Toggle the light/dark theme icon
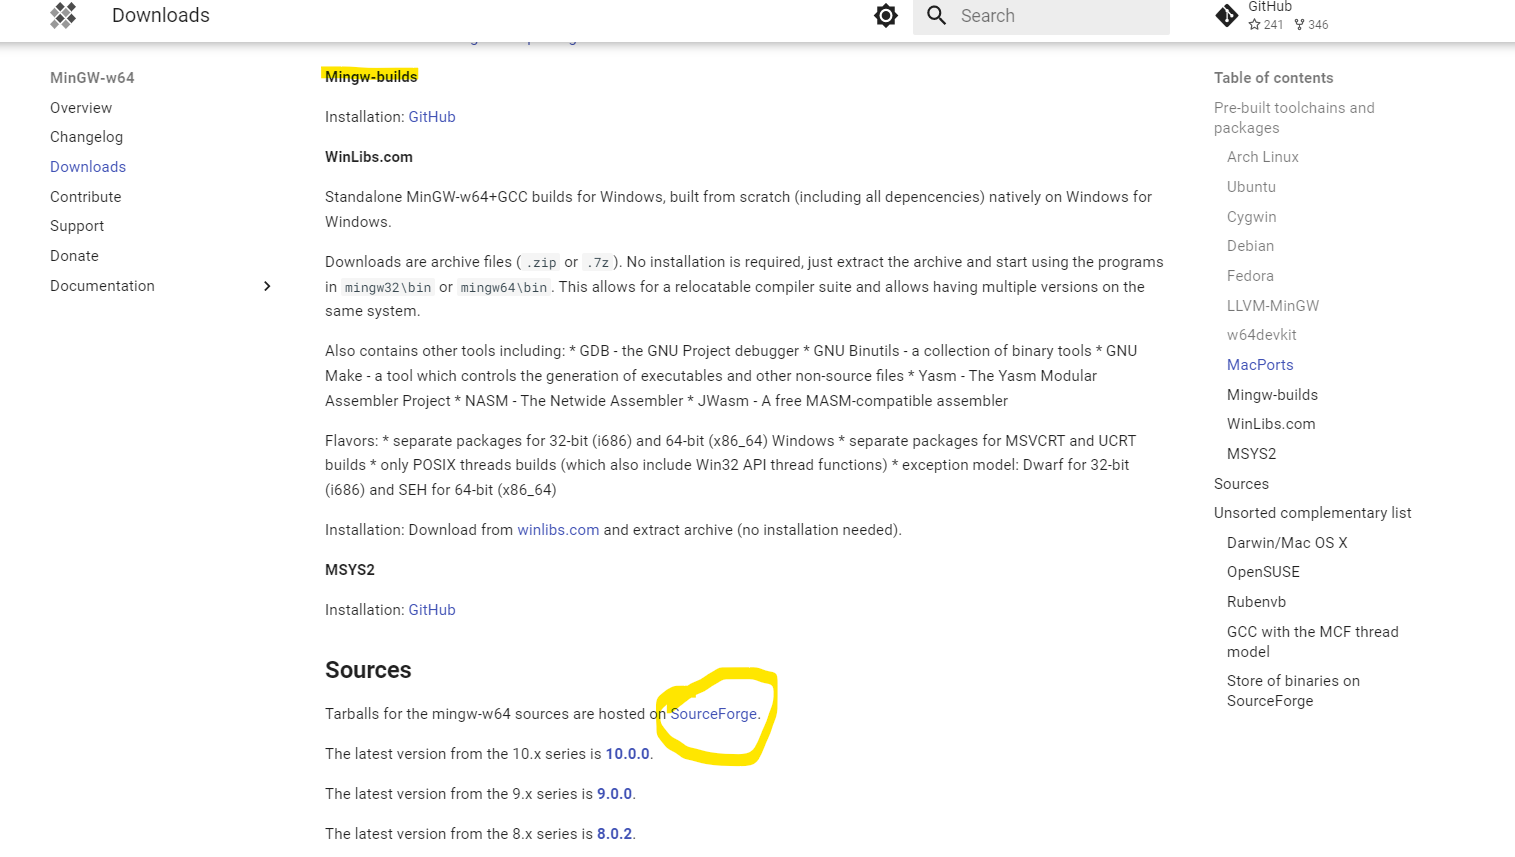The width and height of the screenshot is (1515, 857). pos(886,15)
